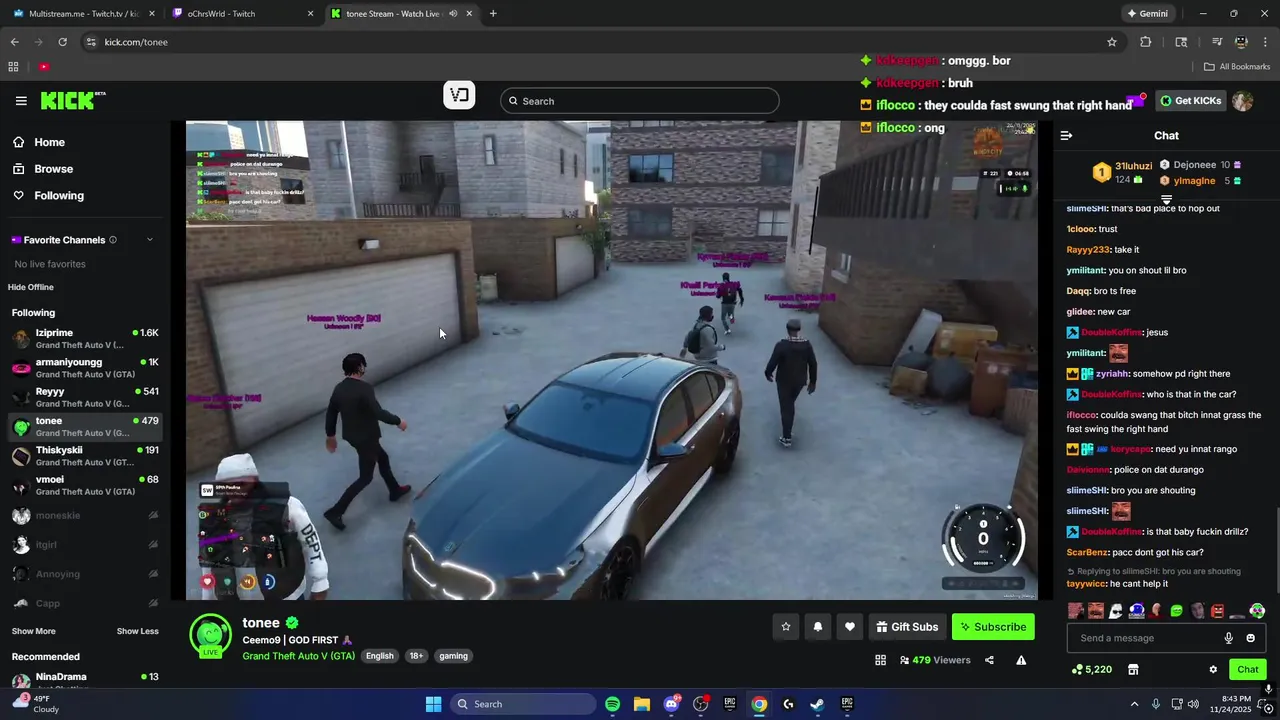Click the Gemini button in Chrome
Image resolution: width=1280 pixels, height=720 pixels.
tap(1147, 14)
